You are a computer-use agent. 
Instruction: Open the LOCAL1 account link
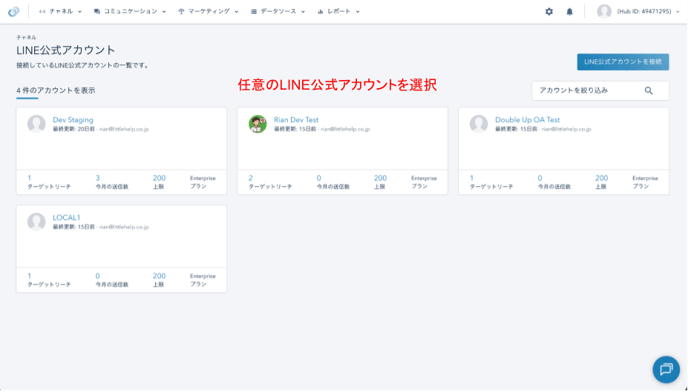(x=66, y=218)
